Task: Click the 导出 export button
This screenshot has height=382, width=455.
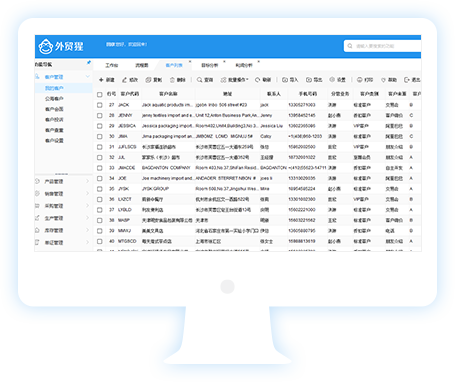Action: (314, 80)
